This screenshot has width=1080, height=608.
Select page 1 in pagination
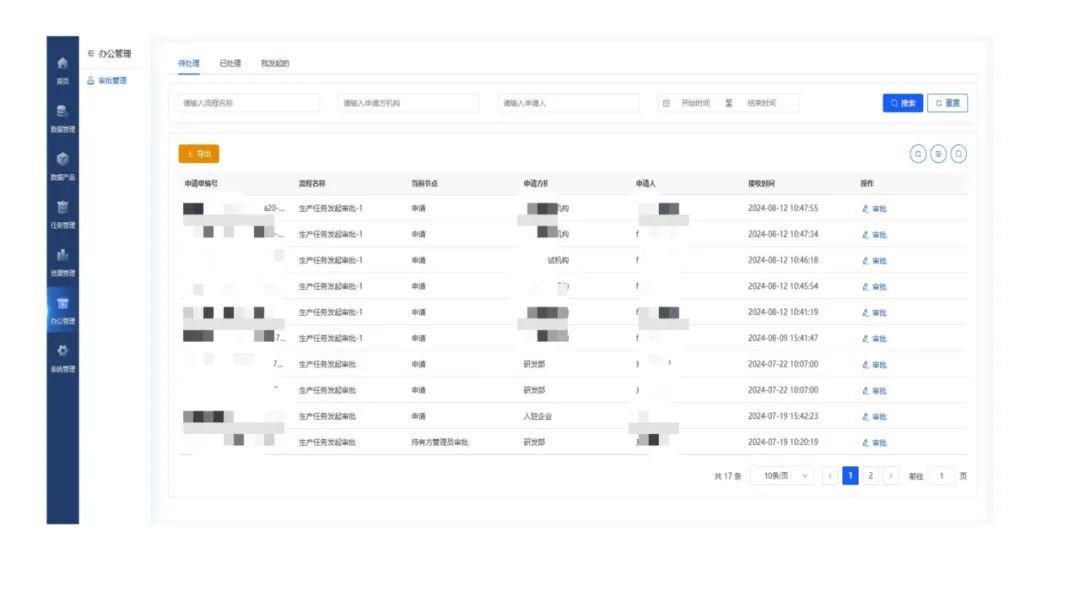(851, 476)
